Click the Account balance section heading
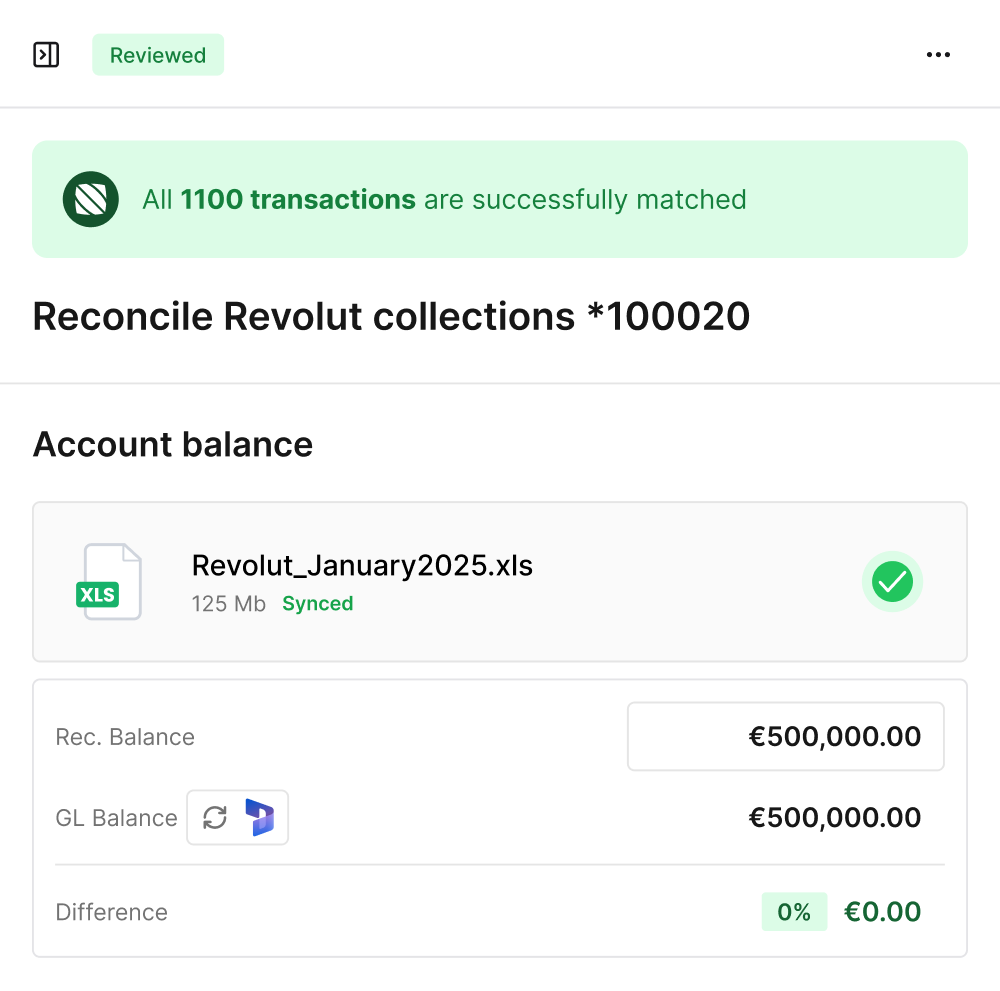The height and width of the screenshot is (991, 1000). tap(173, 444)
